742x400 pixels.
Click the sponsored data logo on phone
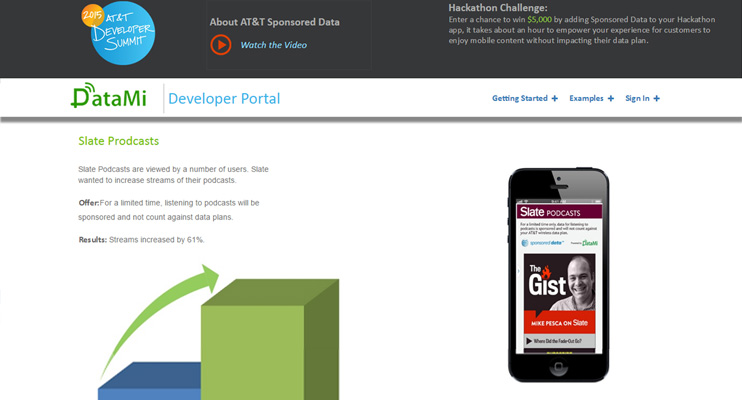coord(542,243)
